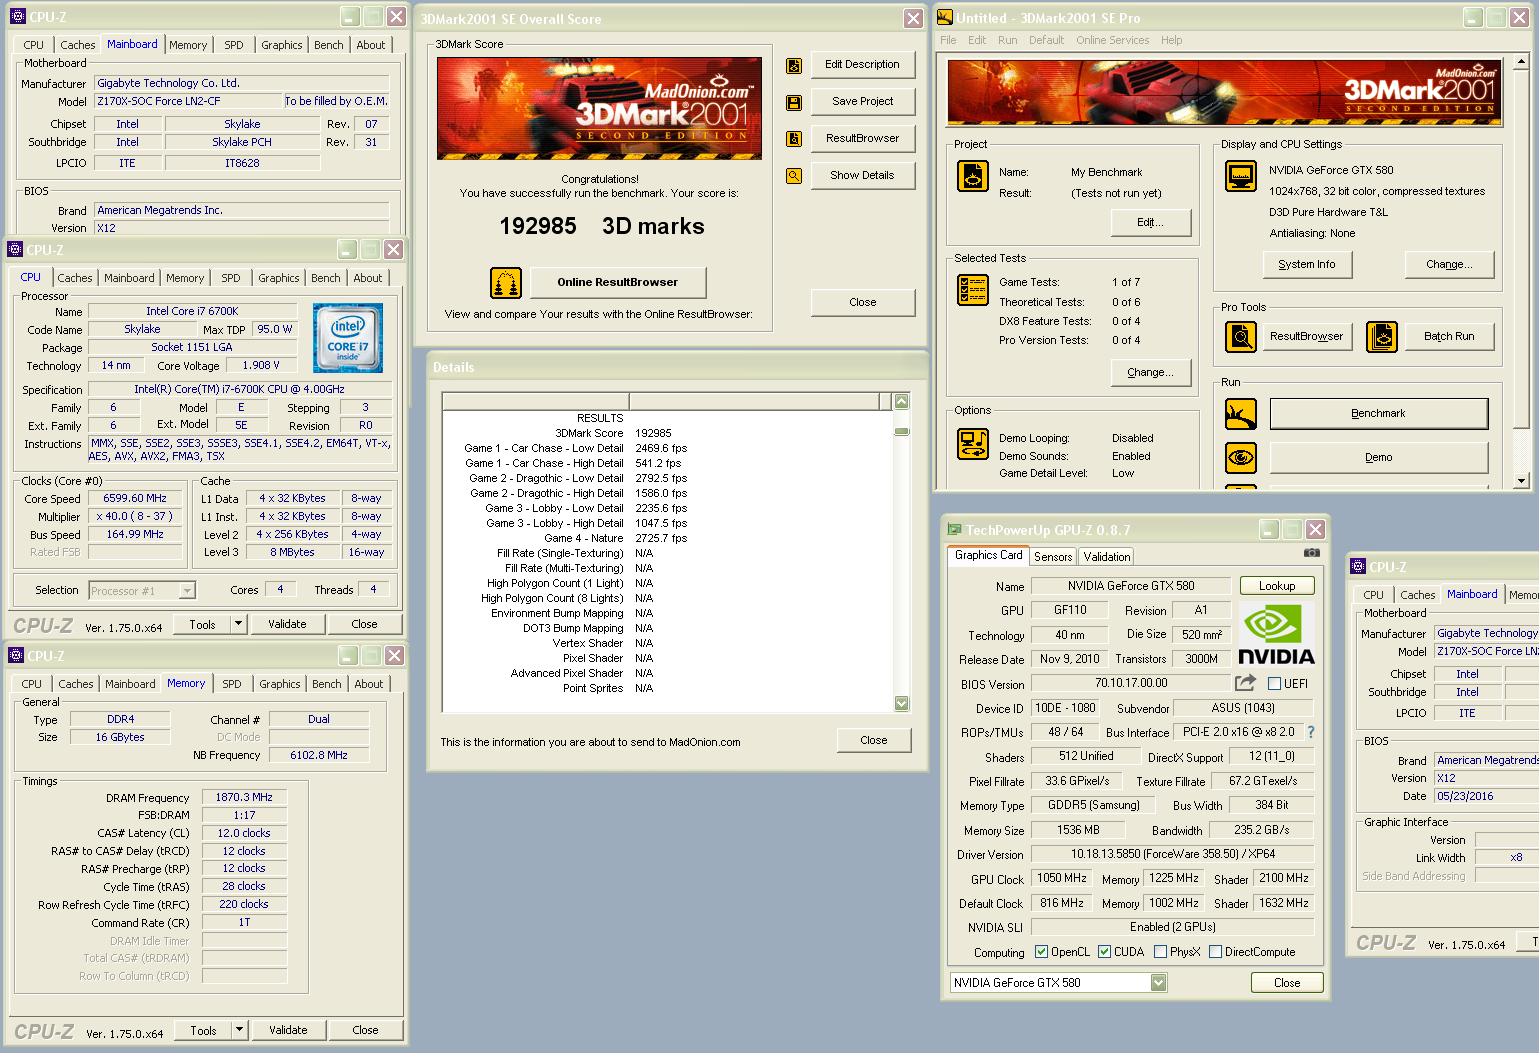Open the GPU selection dropdown in GPU-Z
Viewport: 1539px width, 1053px height.
(1158, 983)
